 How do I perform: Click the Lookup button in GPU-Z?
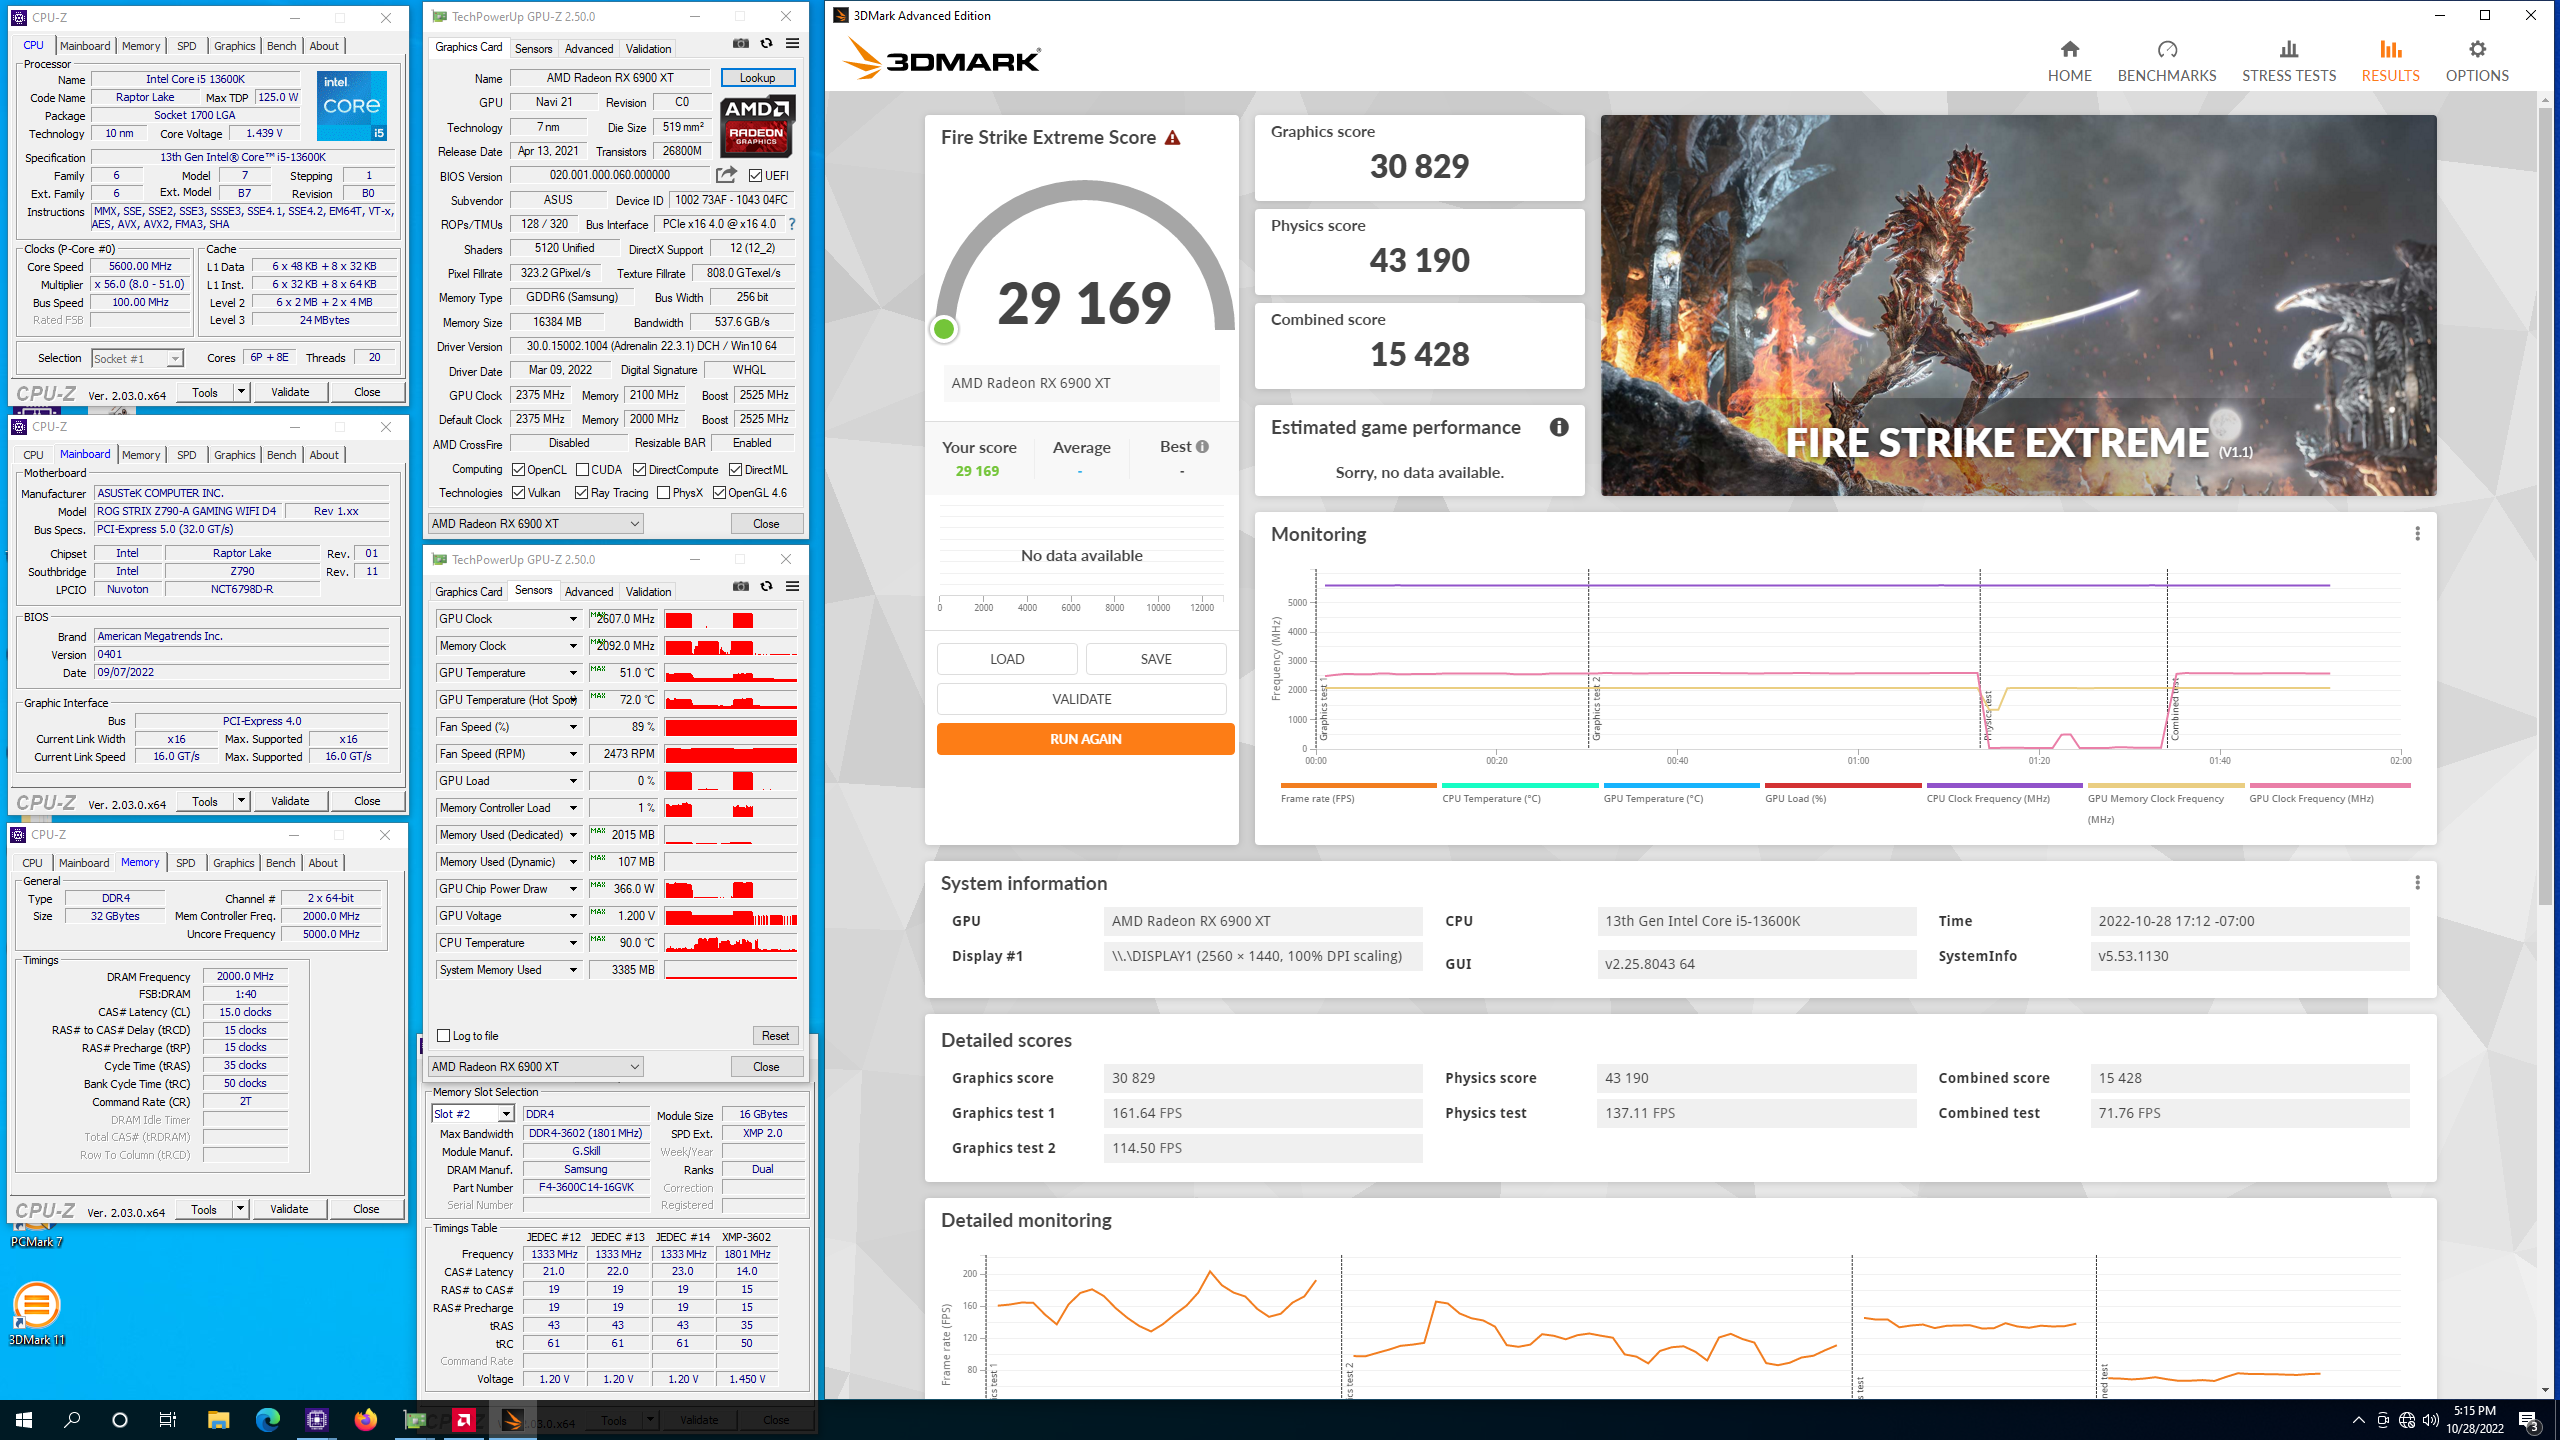757,78
